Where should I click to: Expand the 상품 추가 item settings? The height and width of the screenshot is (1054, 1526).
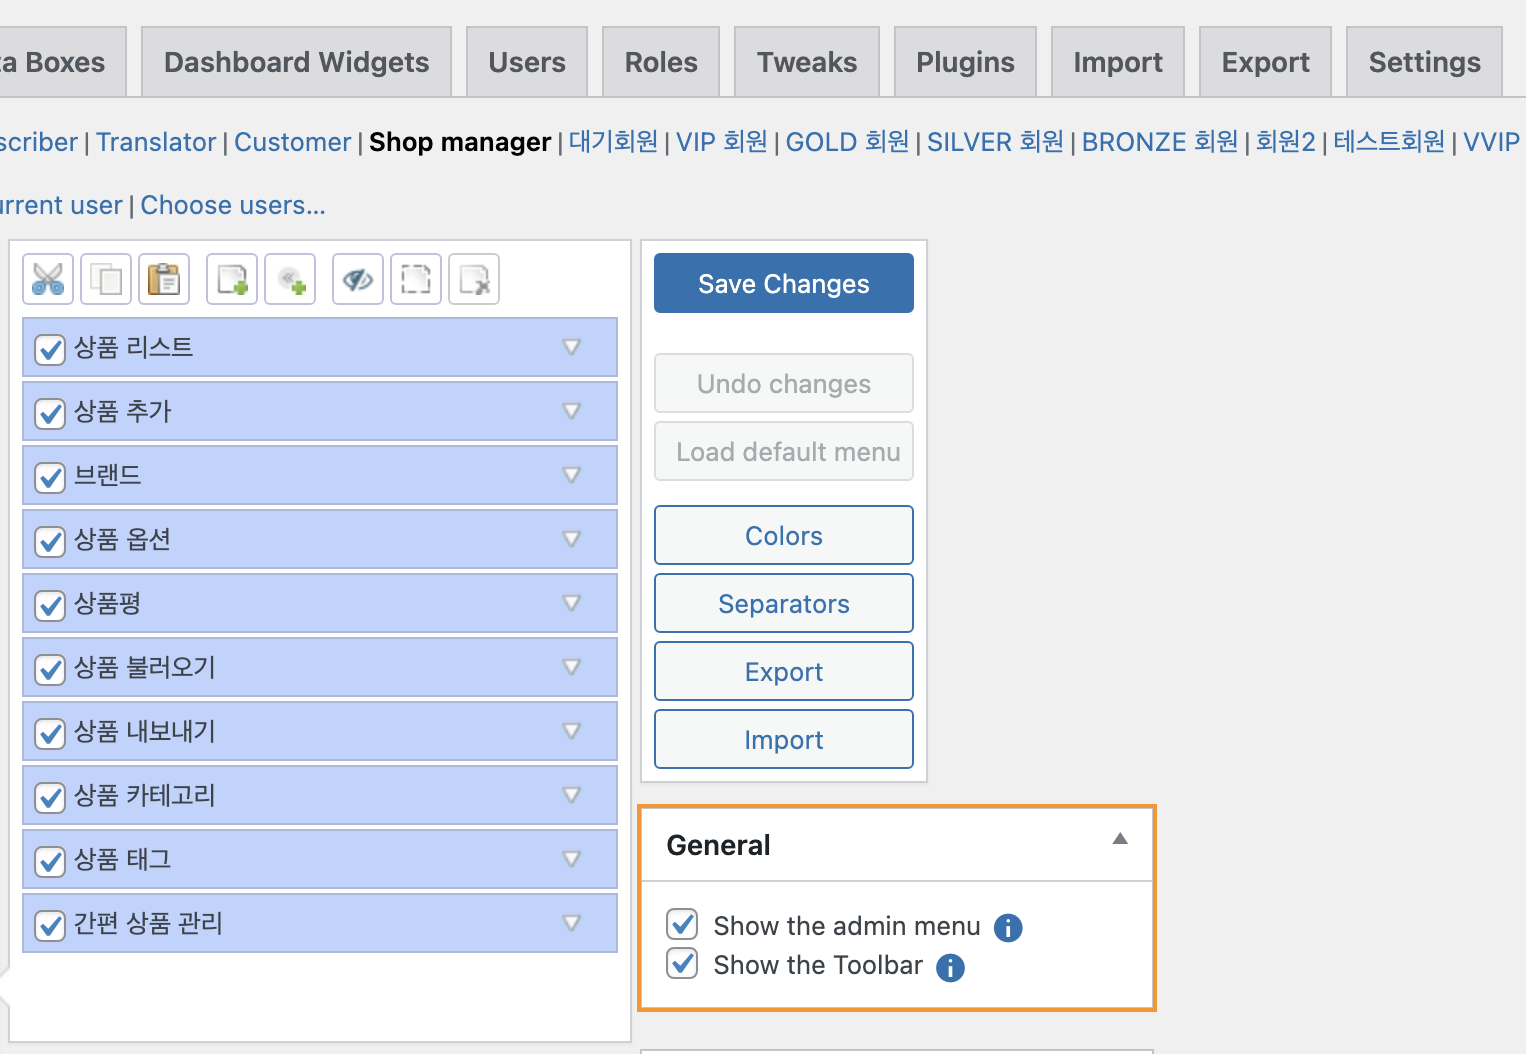coord(572,411)
